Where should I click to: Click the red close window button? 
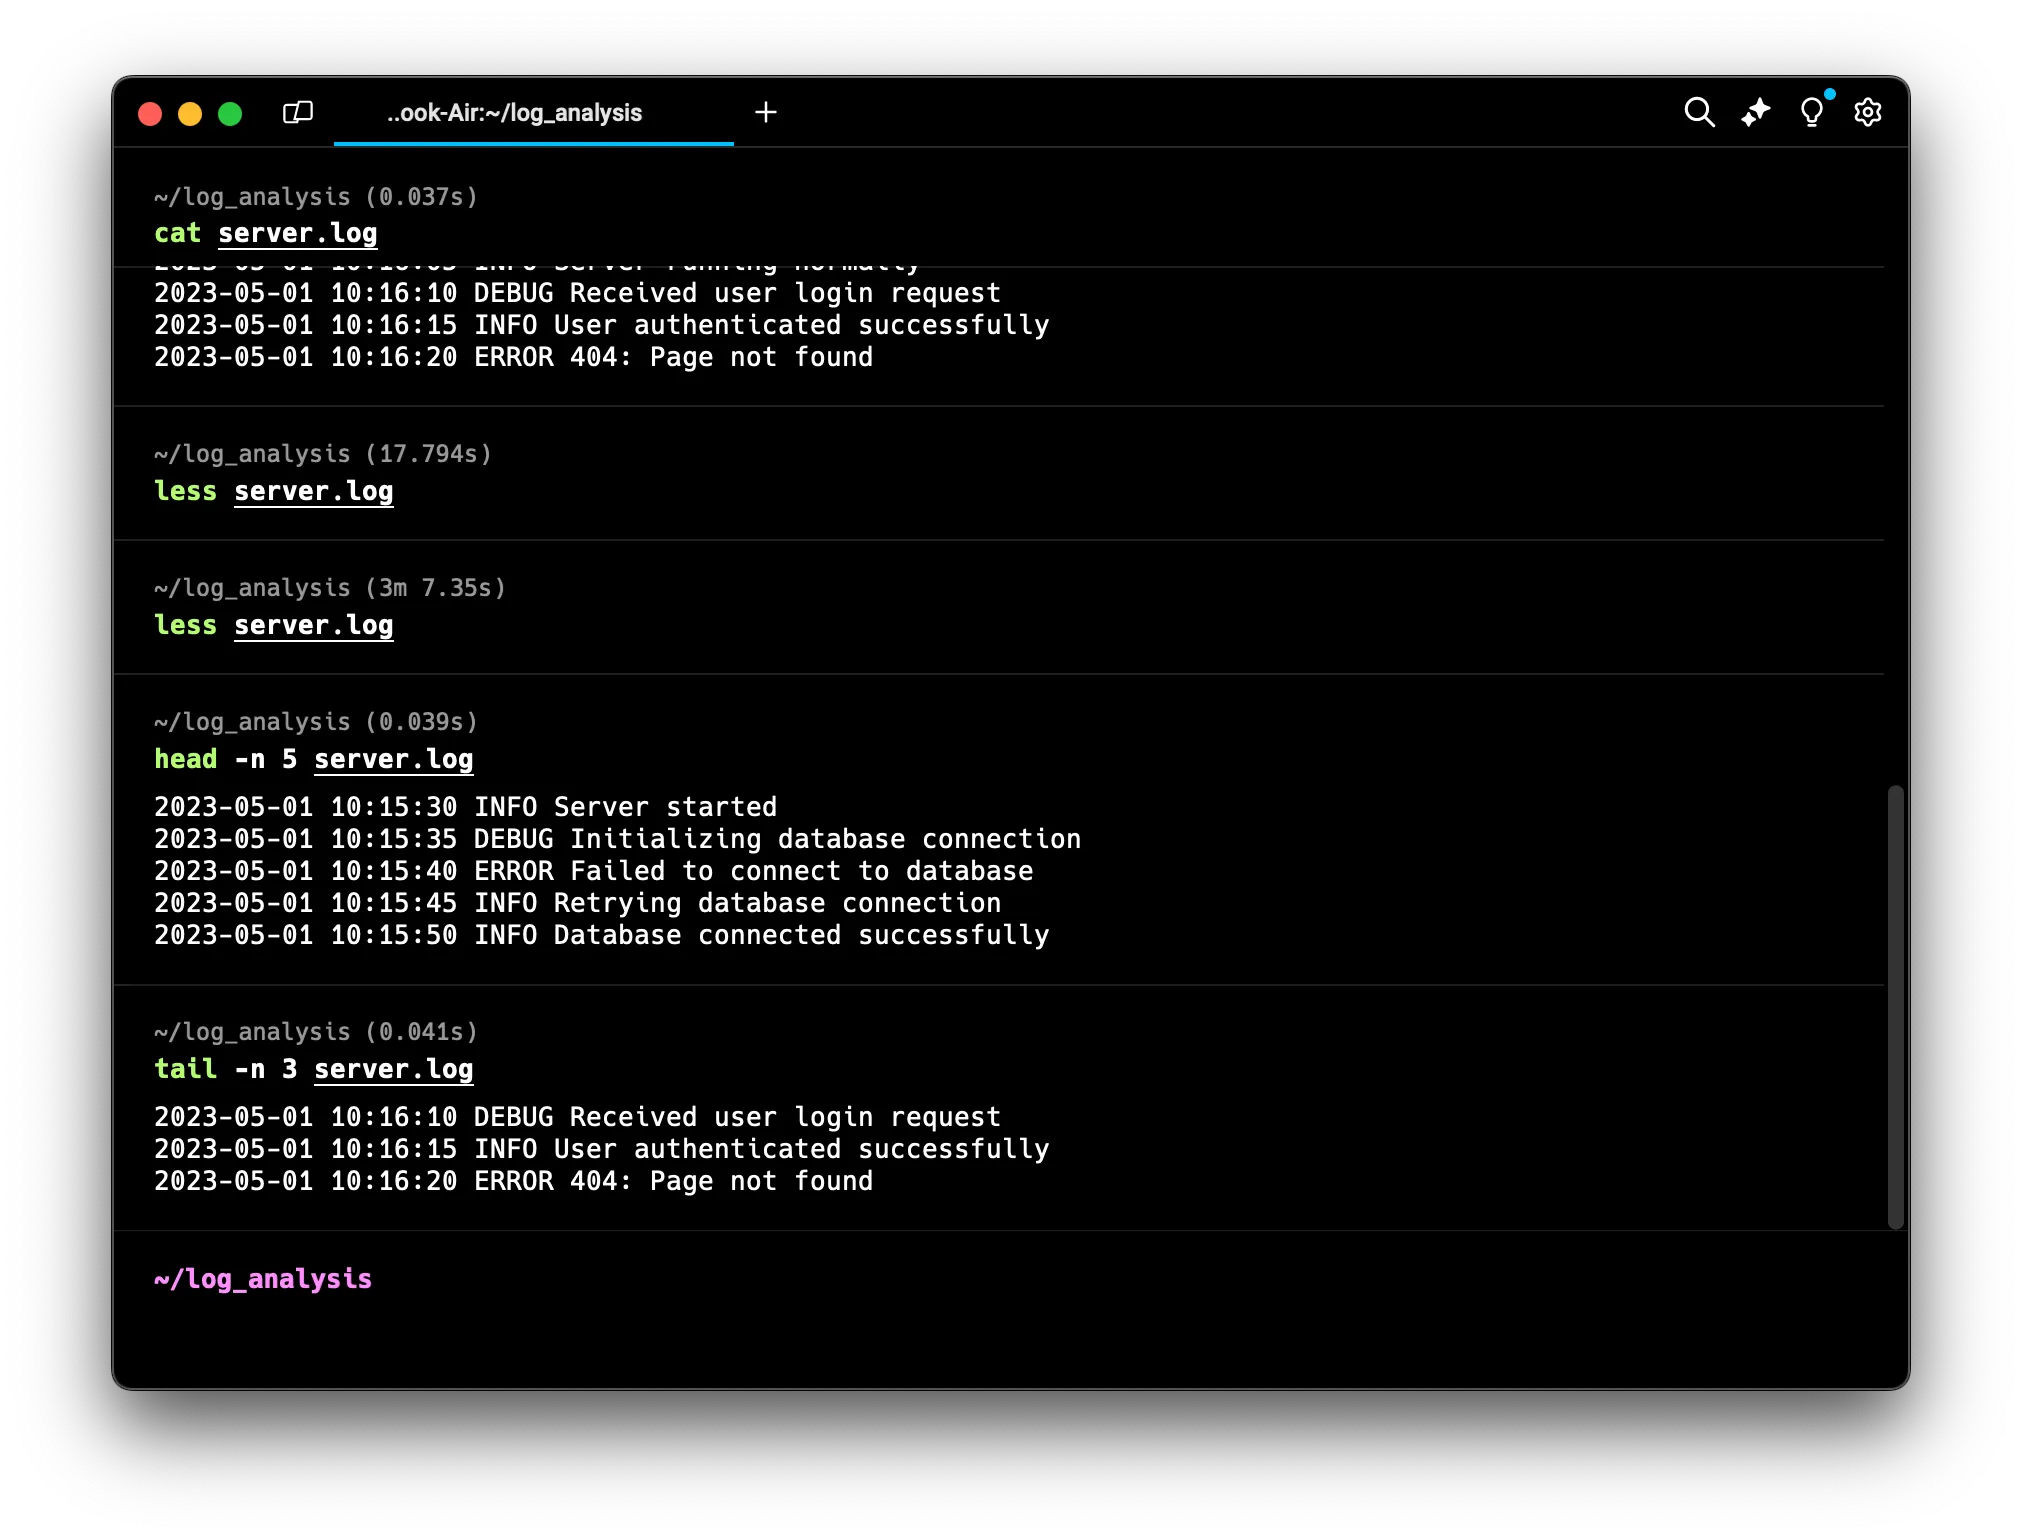[150, 114]
